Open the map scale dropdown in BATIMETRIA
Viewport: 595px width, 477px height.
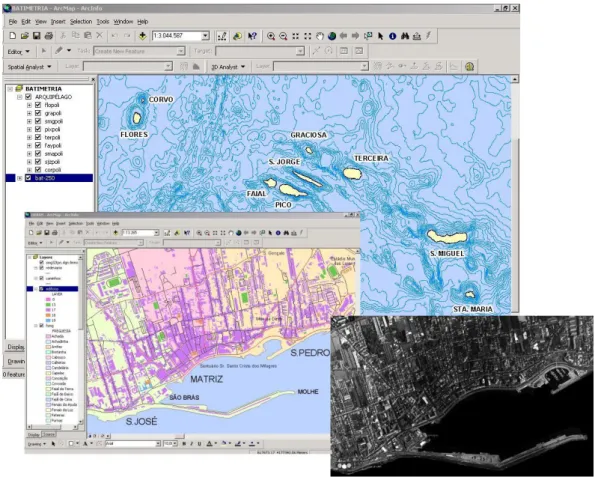point(205,36)
